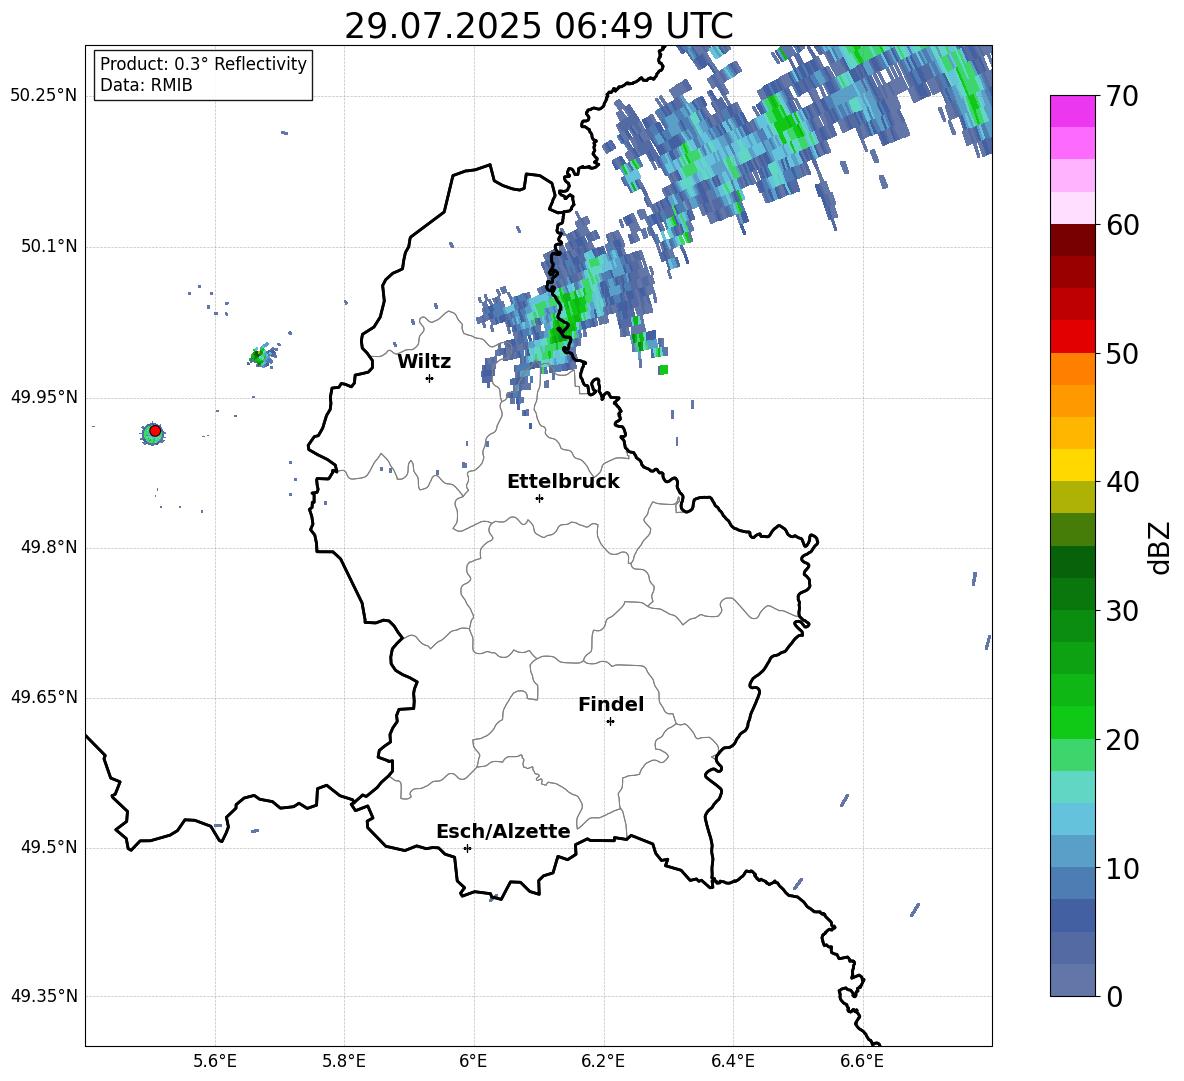This screenshot has height=1081, width=1184.
Task: Click the 6°E longitude label
Action: tap(473, 1061)
